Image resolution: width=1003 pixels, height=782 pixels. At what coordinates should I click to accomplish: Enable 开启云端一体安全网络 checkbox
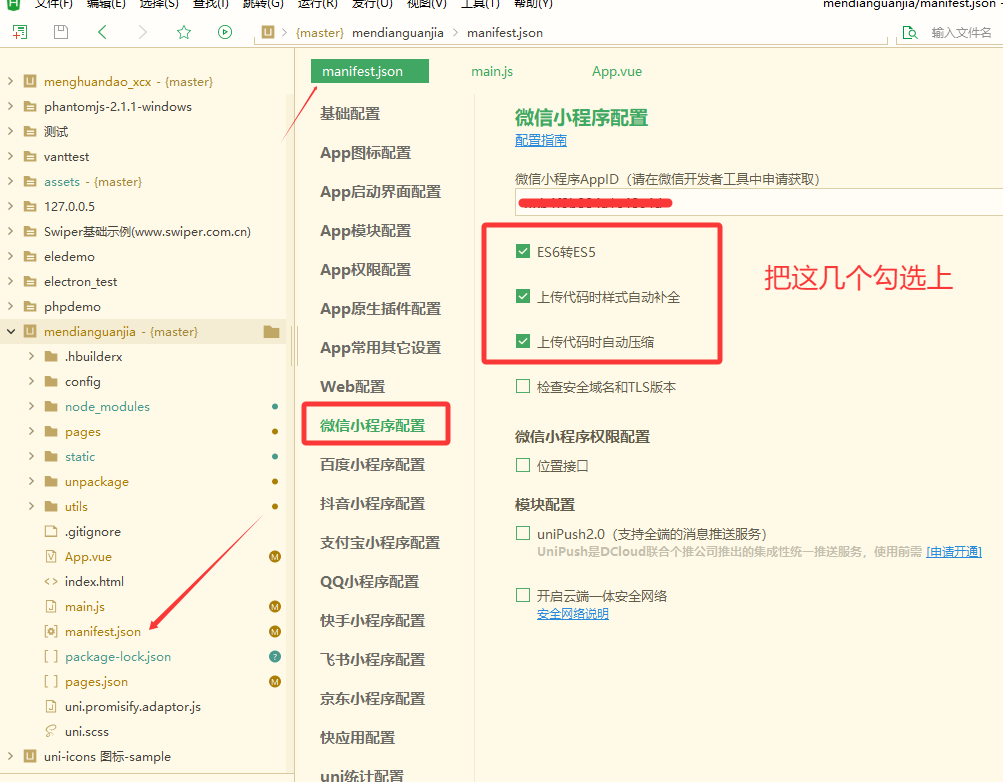(523, 595)
